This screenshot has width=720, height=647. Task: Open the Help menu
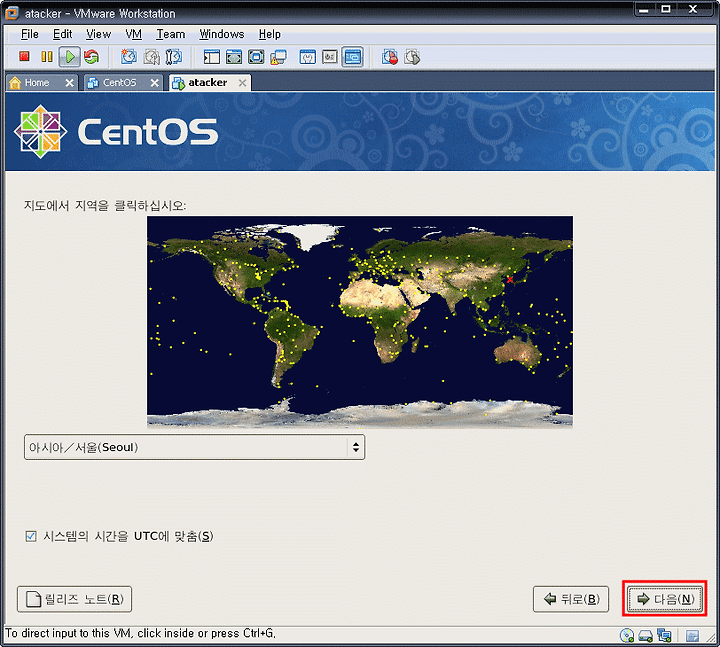270,34
